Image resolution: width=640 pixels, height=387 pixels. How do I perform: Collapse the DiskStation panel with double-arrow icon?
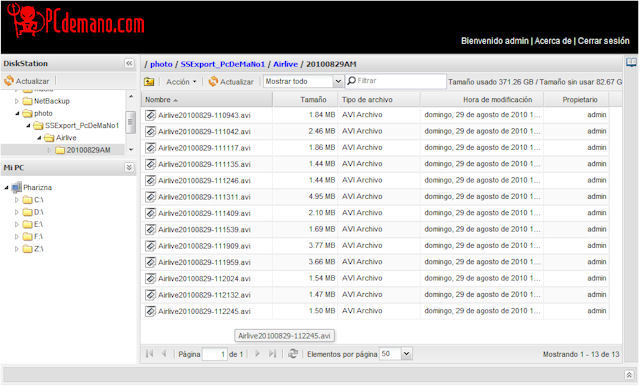[129, 63]
